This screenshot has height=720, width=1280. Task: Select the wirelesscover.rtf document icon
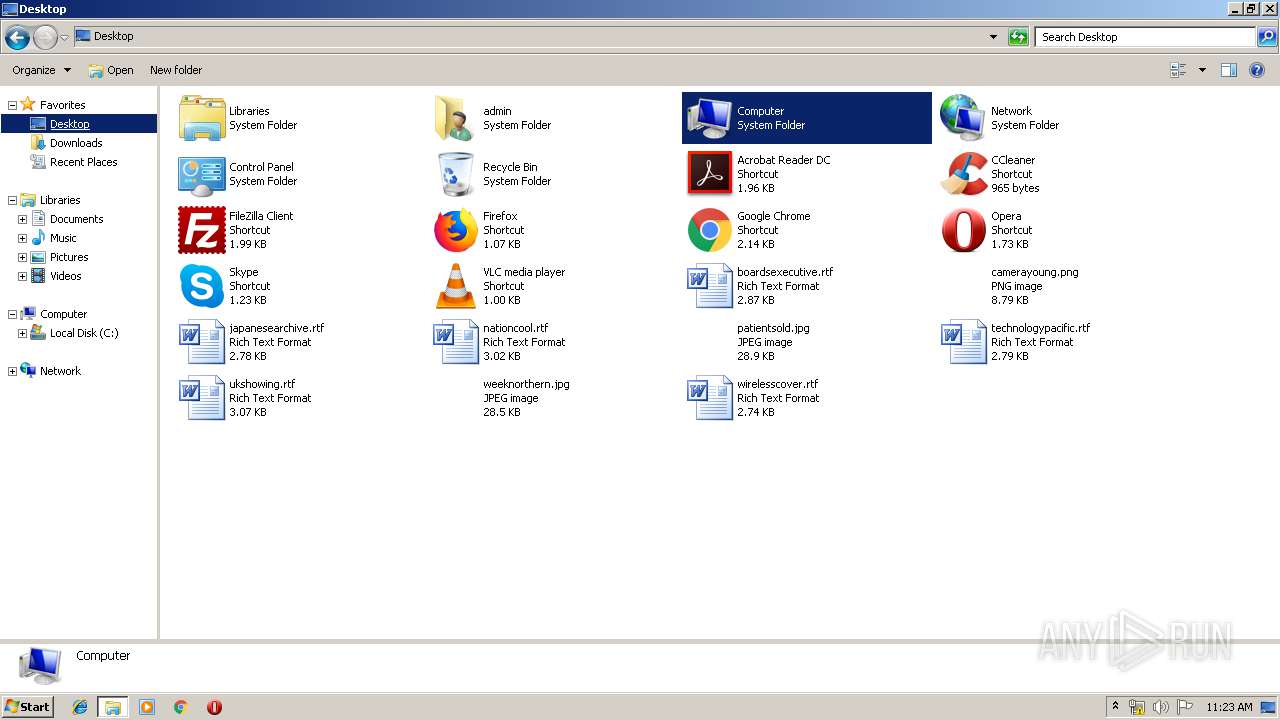coord(710,398)
